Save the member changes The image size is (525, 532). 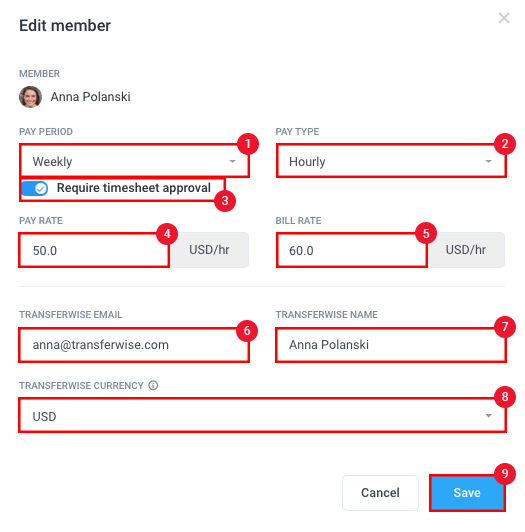tap(467, 493)
